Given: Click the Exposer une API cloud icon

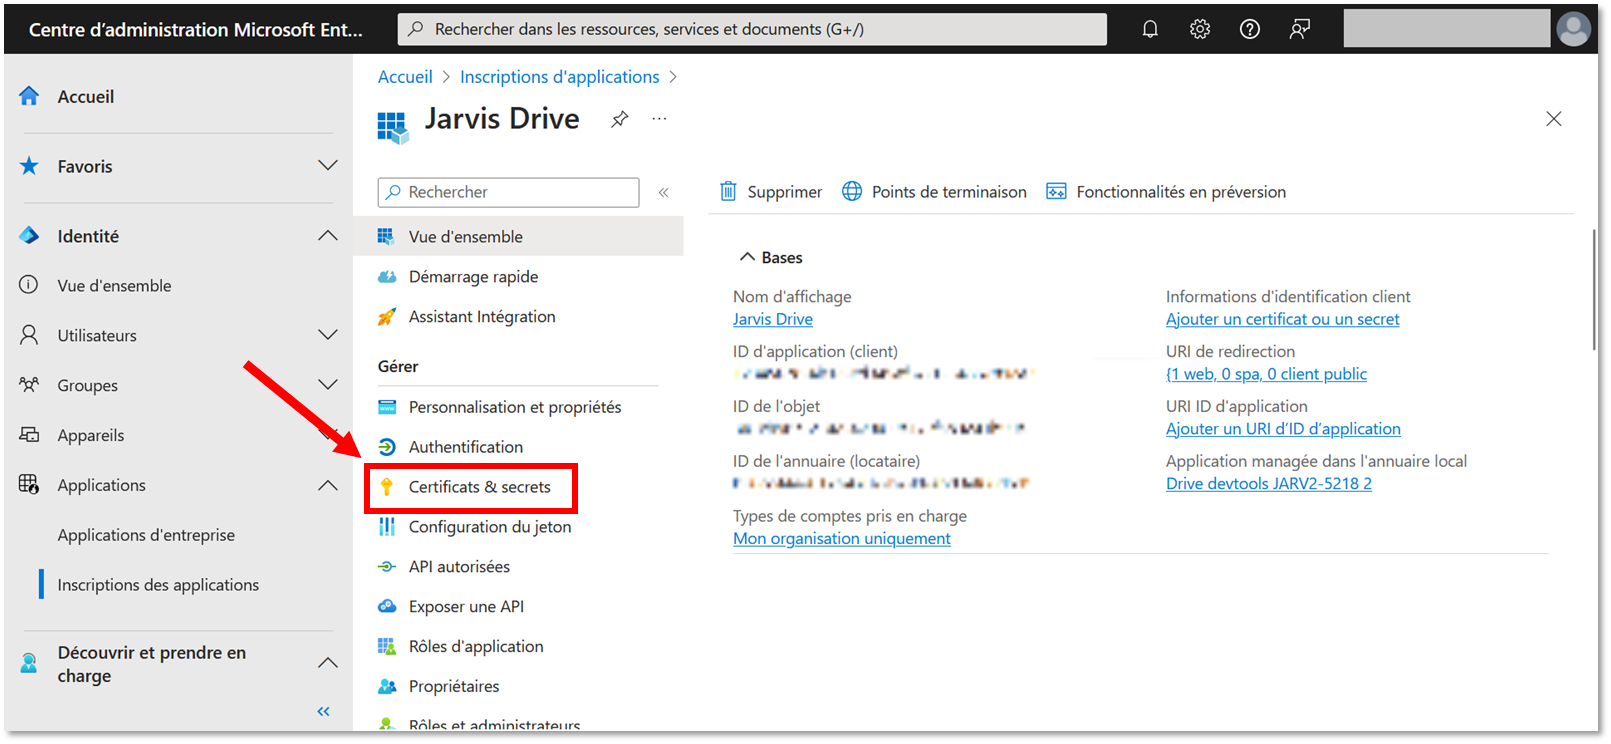Looking at the screenshot, I should pyautogui.click(x=387, y=607).
